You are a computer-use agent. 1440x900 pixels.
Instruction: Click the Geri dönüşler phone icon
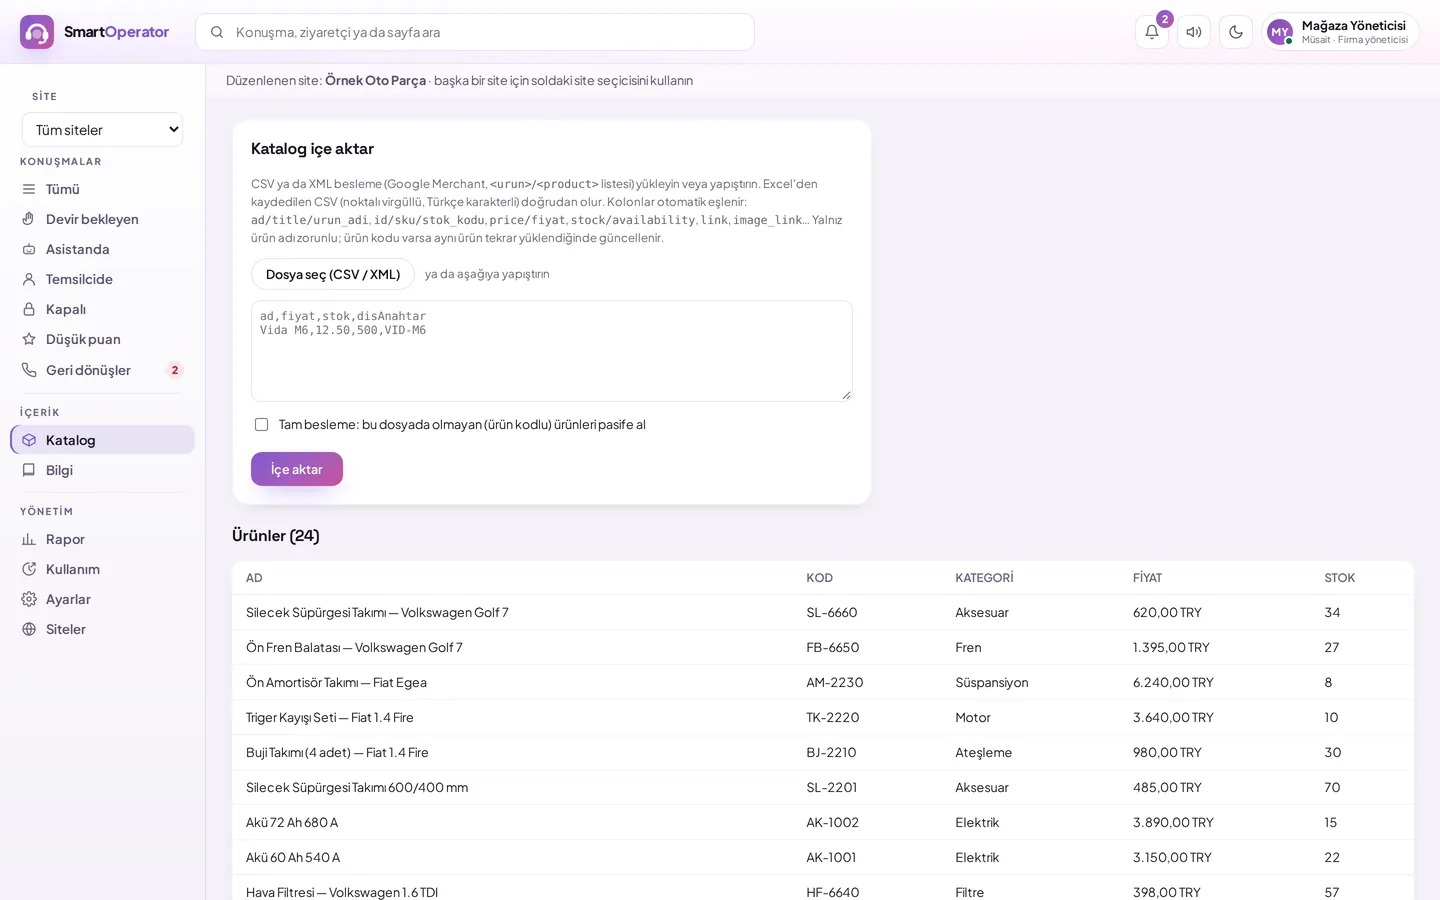(29, 370)
